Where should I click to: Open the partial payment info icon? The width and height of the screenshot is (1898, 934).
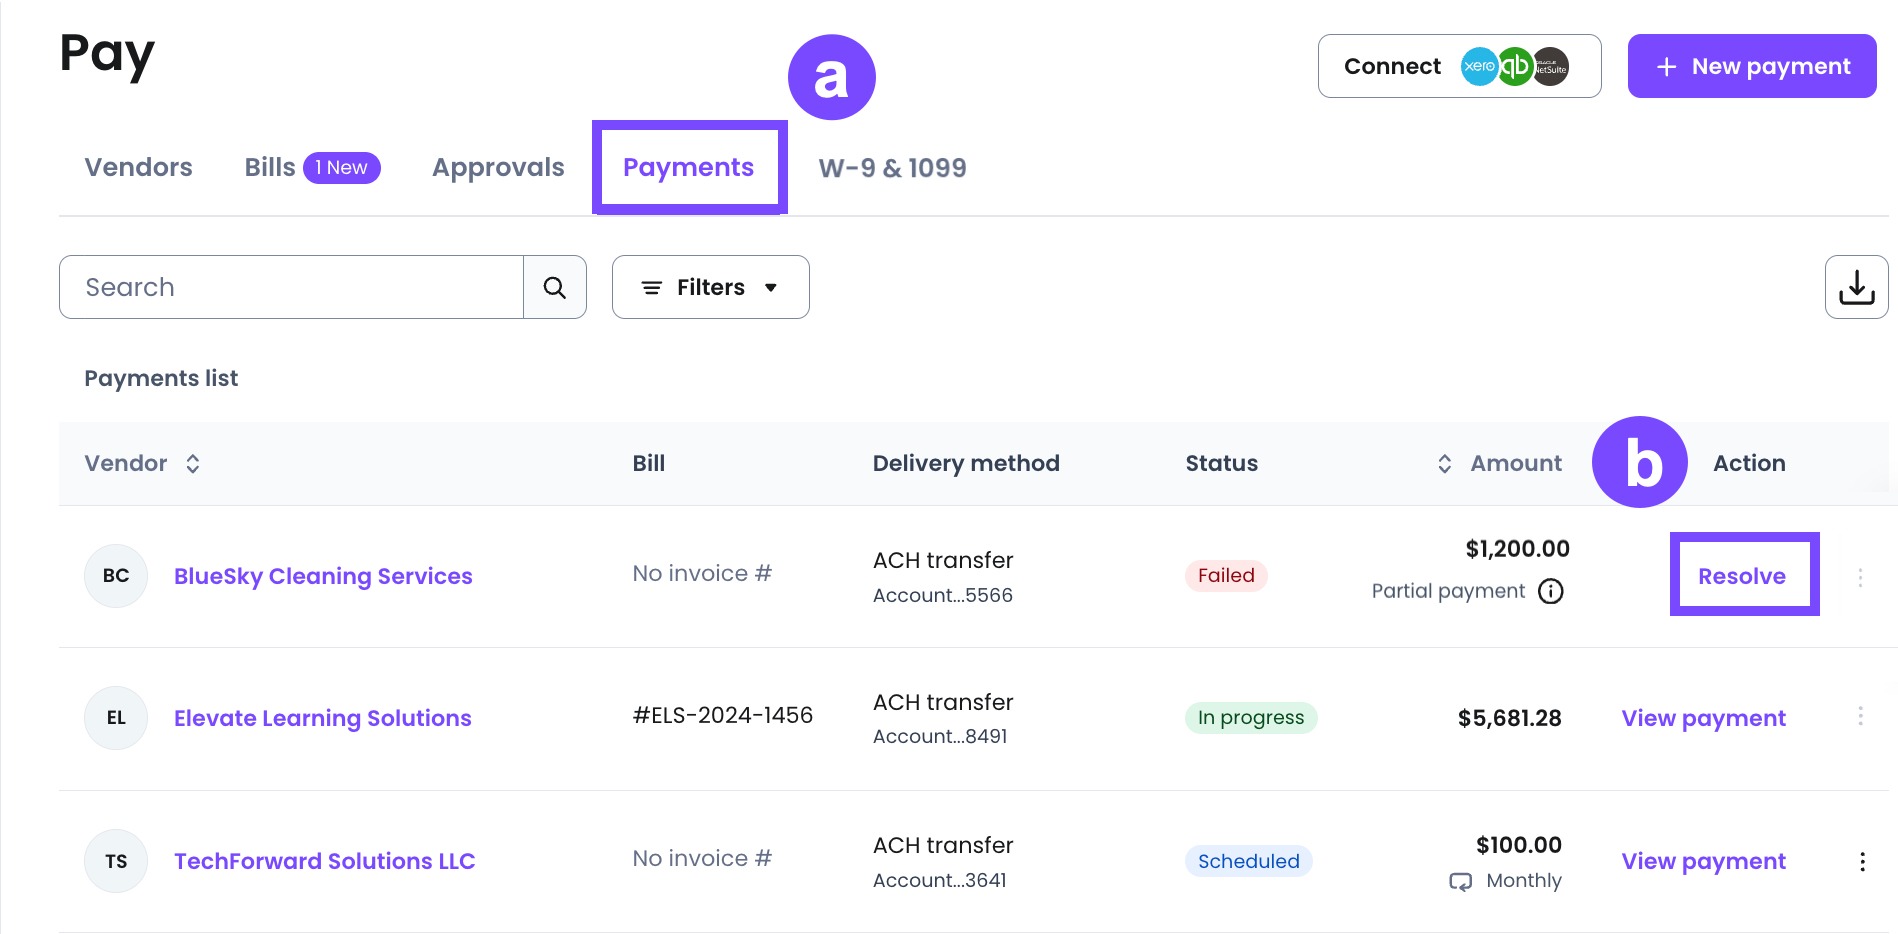(1550, 591)
